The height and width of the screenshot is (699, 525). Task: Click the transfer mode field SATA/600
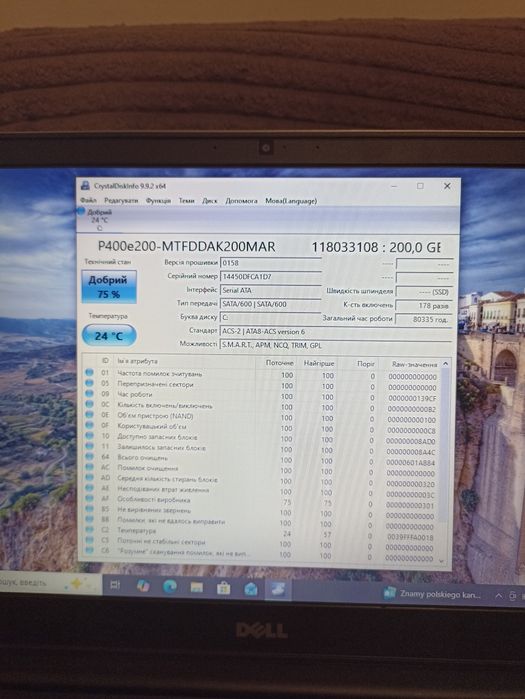click(271, 304)
